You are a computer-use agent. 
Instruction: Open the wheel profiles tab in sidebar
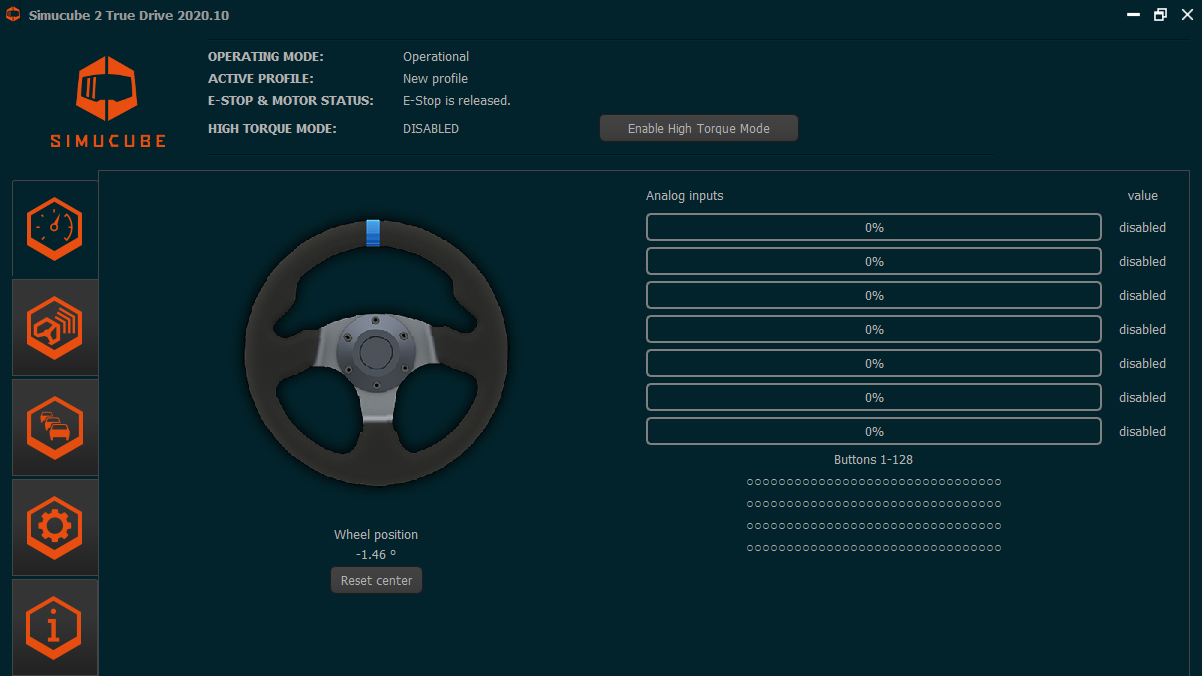click(x=55, y=328)
